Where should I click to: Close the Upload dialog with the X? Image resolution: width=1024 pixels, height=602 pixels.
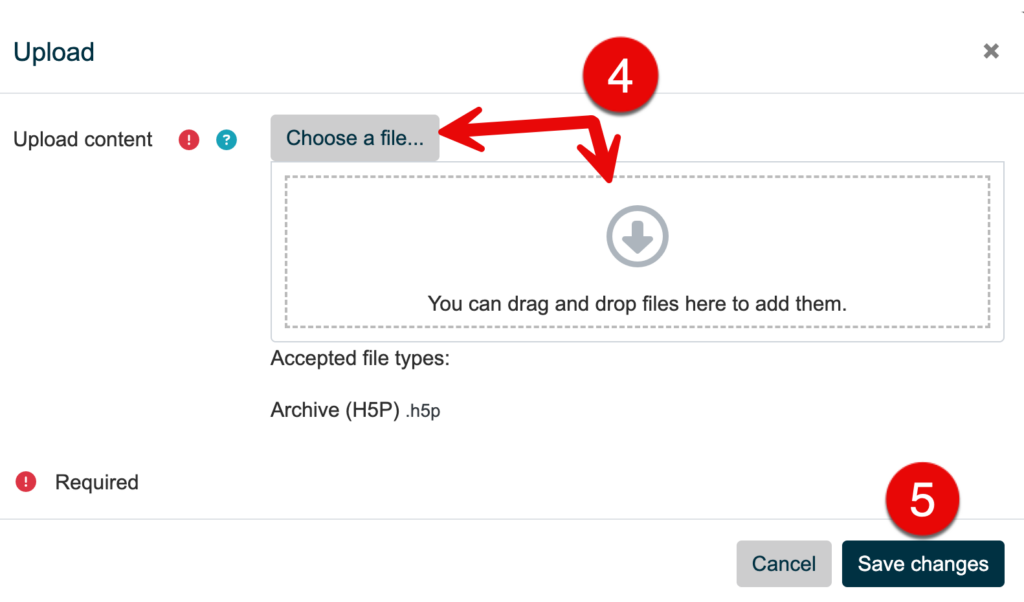click(x=991, y=51)
